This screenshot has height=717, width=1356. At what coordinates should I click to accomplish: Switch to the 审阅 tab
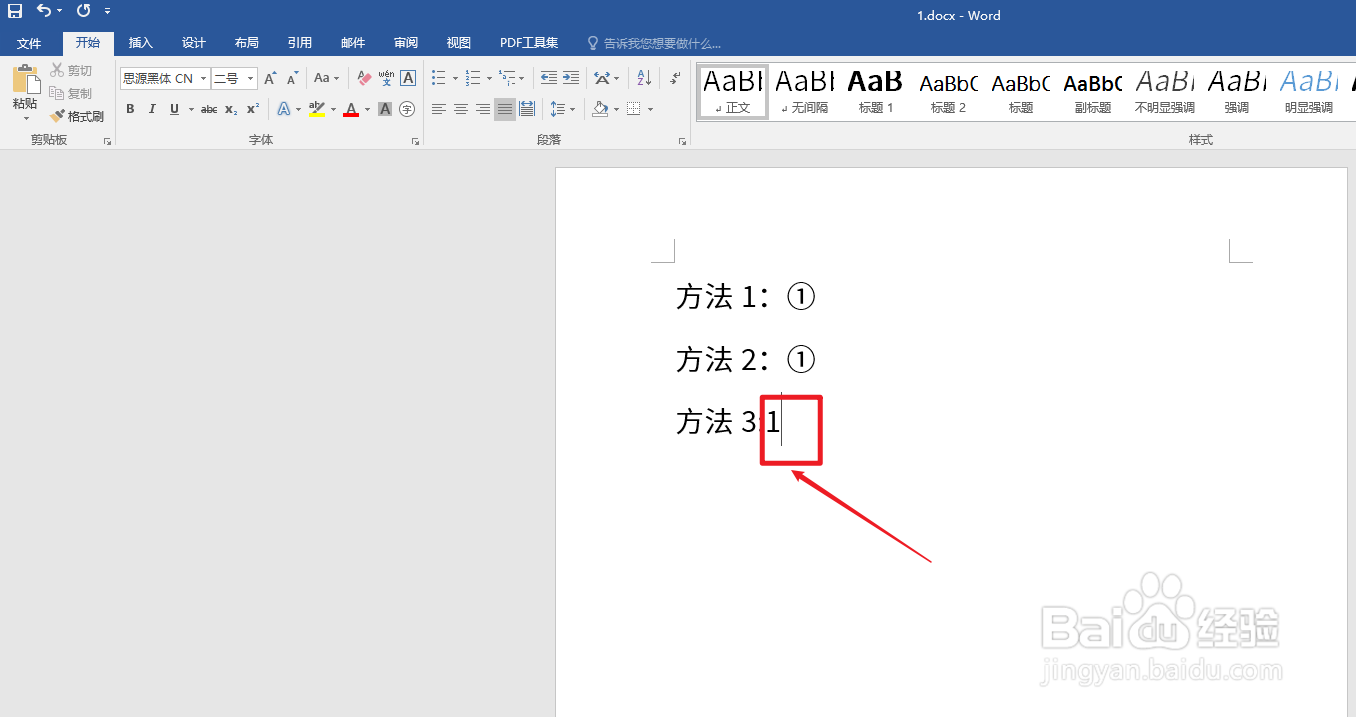tap(406, 43)
